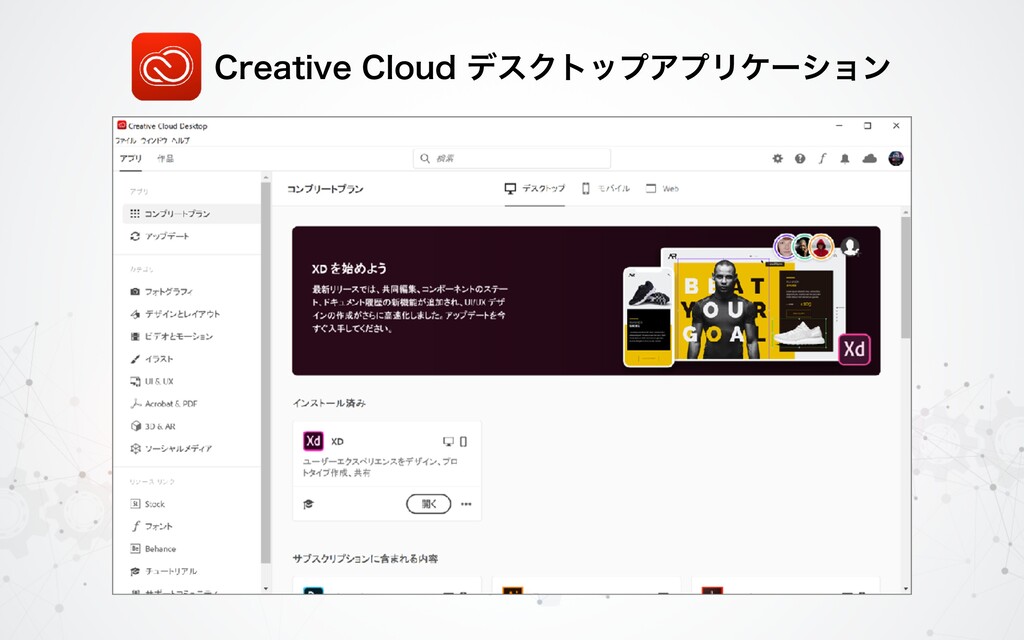Click the インストール済み section heading

point(329,403)
